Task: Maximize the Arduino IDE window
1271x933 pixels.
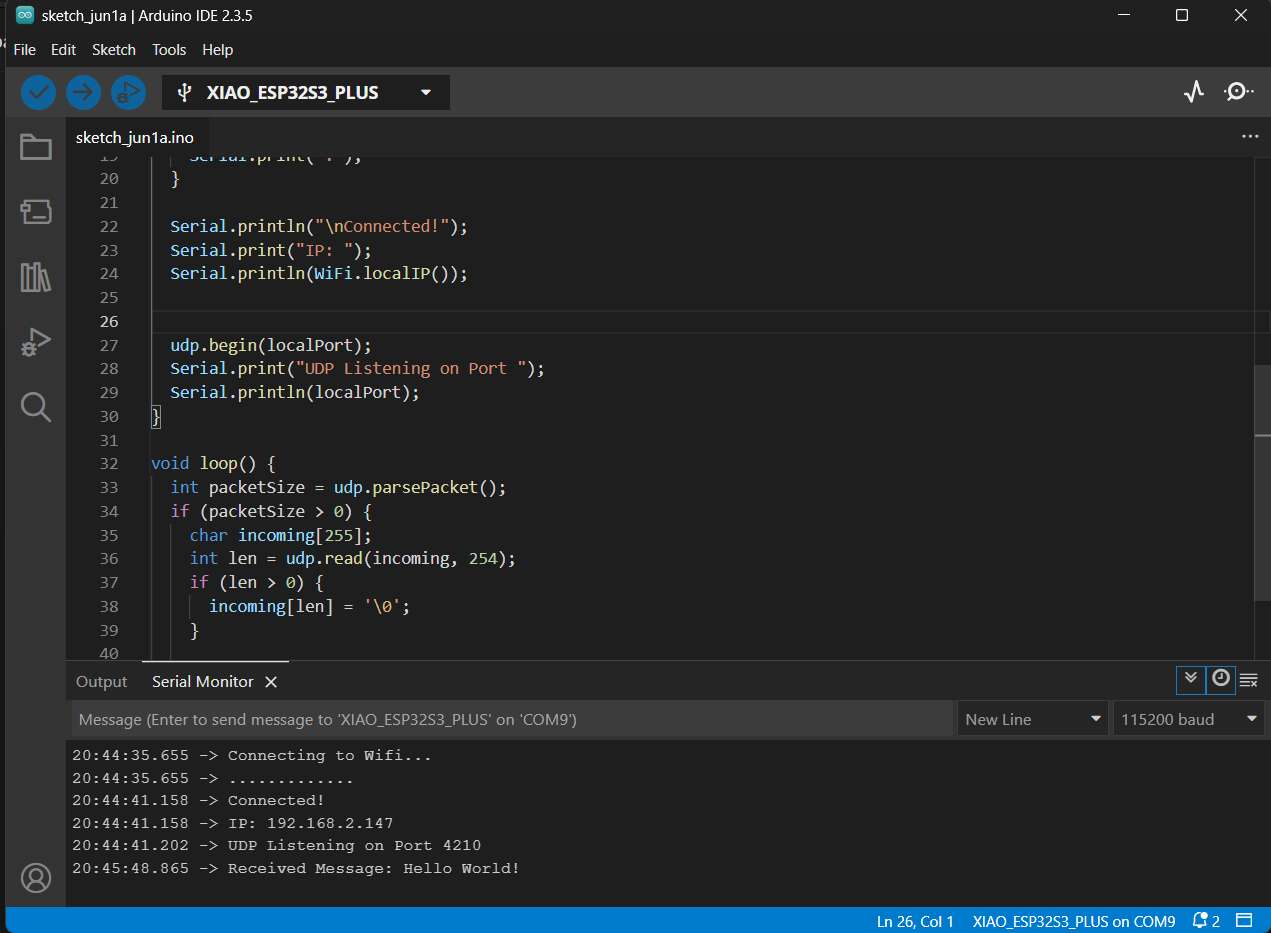Action: point(1181,15)
